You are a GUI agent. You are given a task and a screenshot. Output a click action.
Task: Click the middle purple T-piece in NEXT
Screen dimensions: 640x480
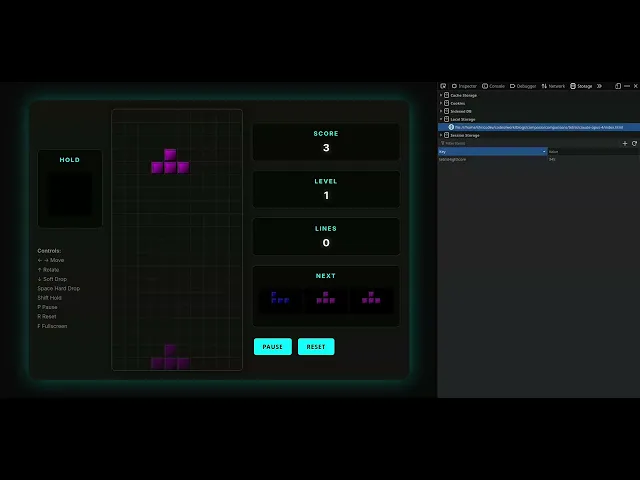pos(326,298)
